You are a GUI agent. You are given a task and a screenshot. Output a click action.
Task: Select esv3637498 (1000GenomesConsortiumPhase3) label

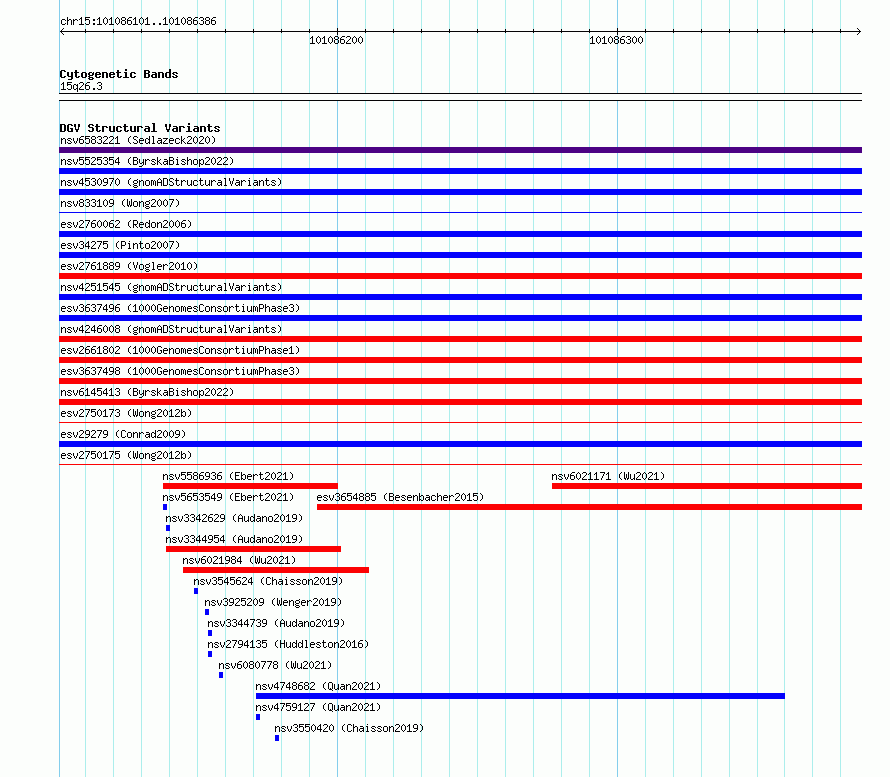click(x=180, y=371)
